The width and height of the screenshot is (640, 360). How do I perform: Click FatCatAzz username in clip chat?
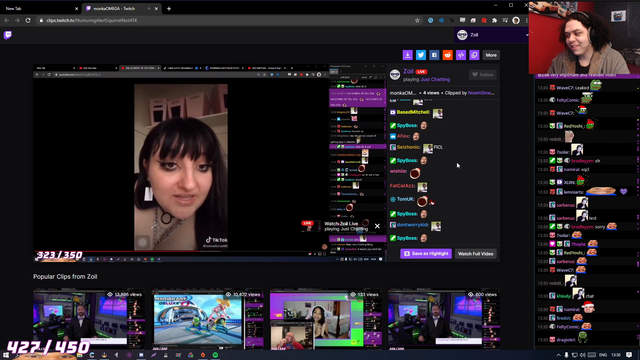[x=402, y=186]
